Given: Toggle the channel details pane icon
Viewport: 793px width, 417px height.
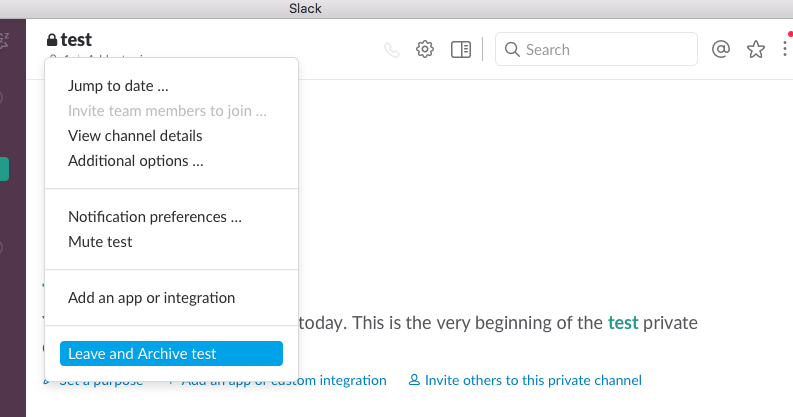Looking at the screenshot, I should (x=461, y=49).
